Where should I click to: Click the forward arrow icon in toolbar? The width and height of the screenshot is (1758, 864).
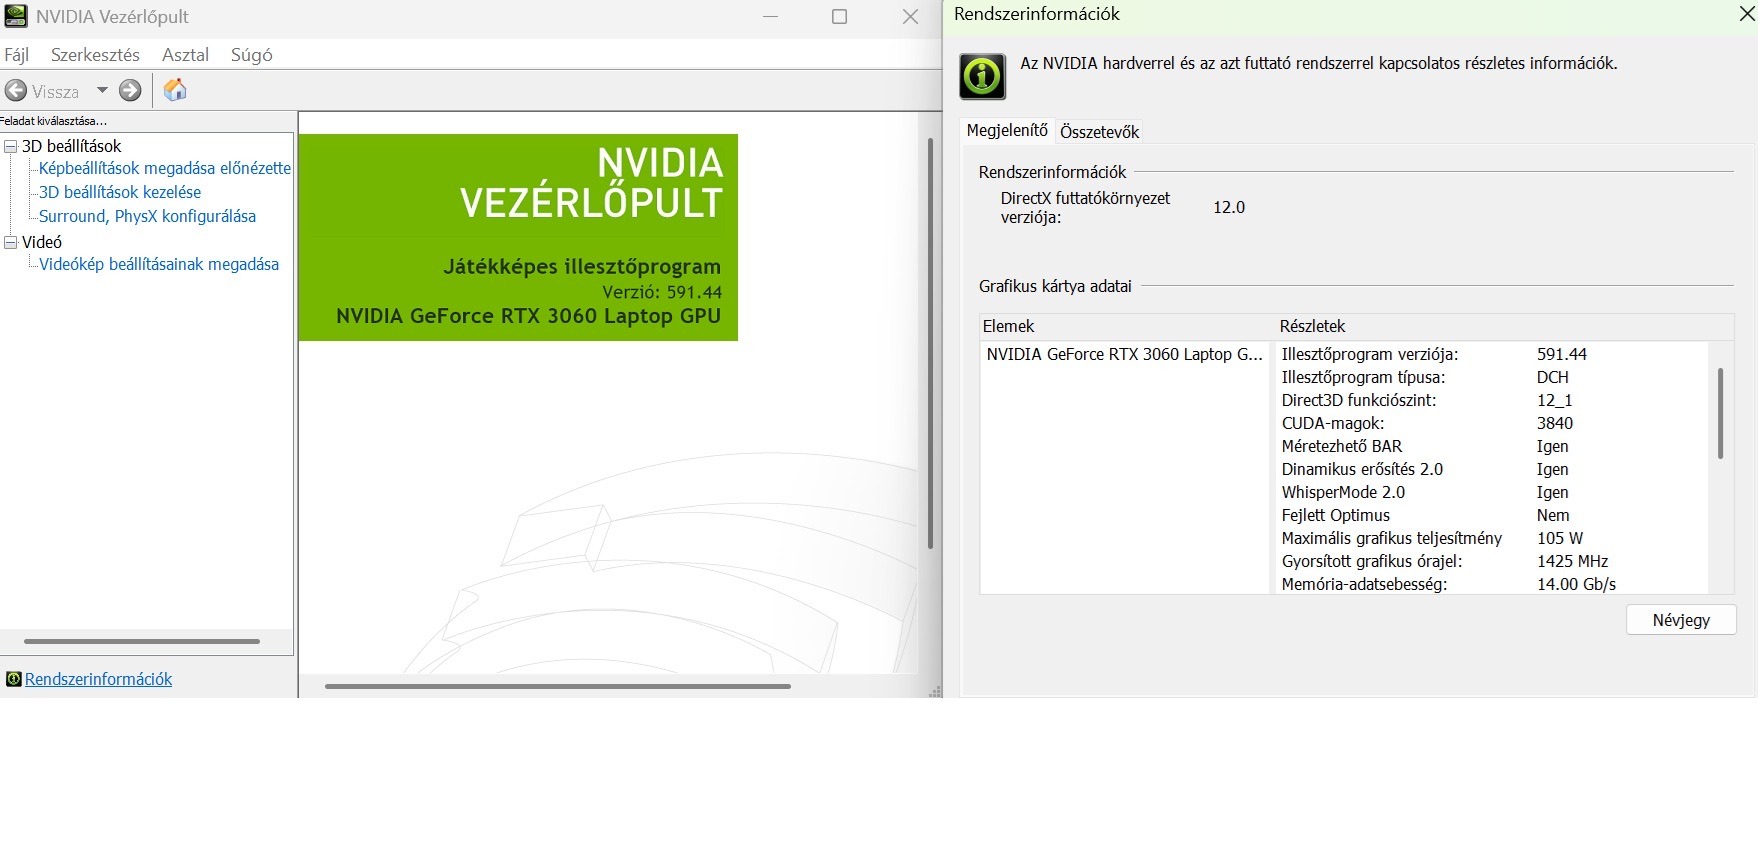[x=130, y=91]
